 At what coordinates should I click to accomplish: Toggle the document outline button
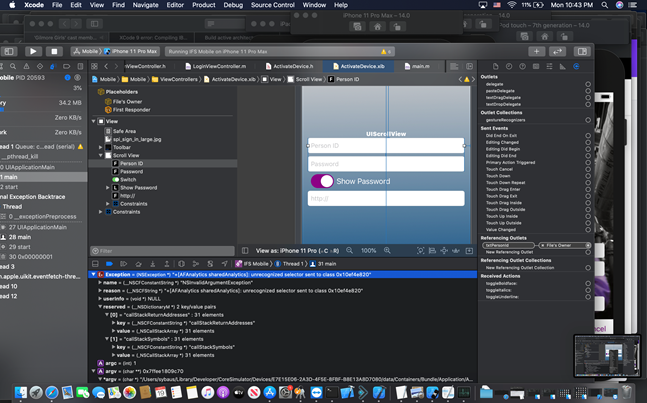245,250
